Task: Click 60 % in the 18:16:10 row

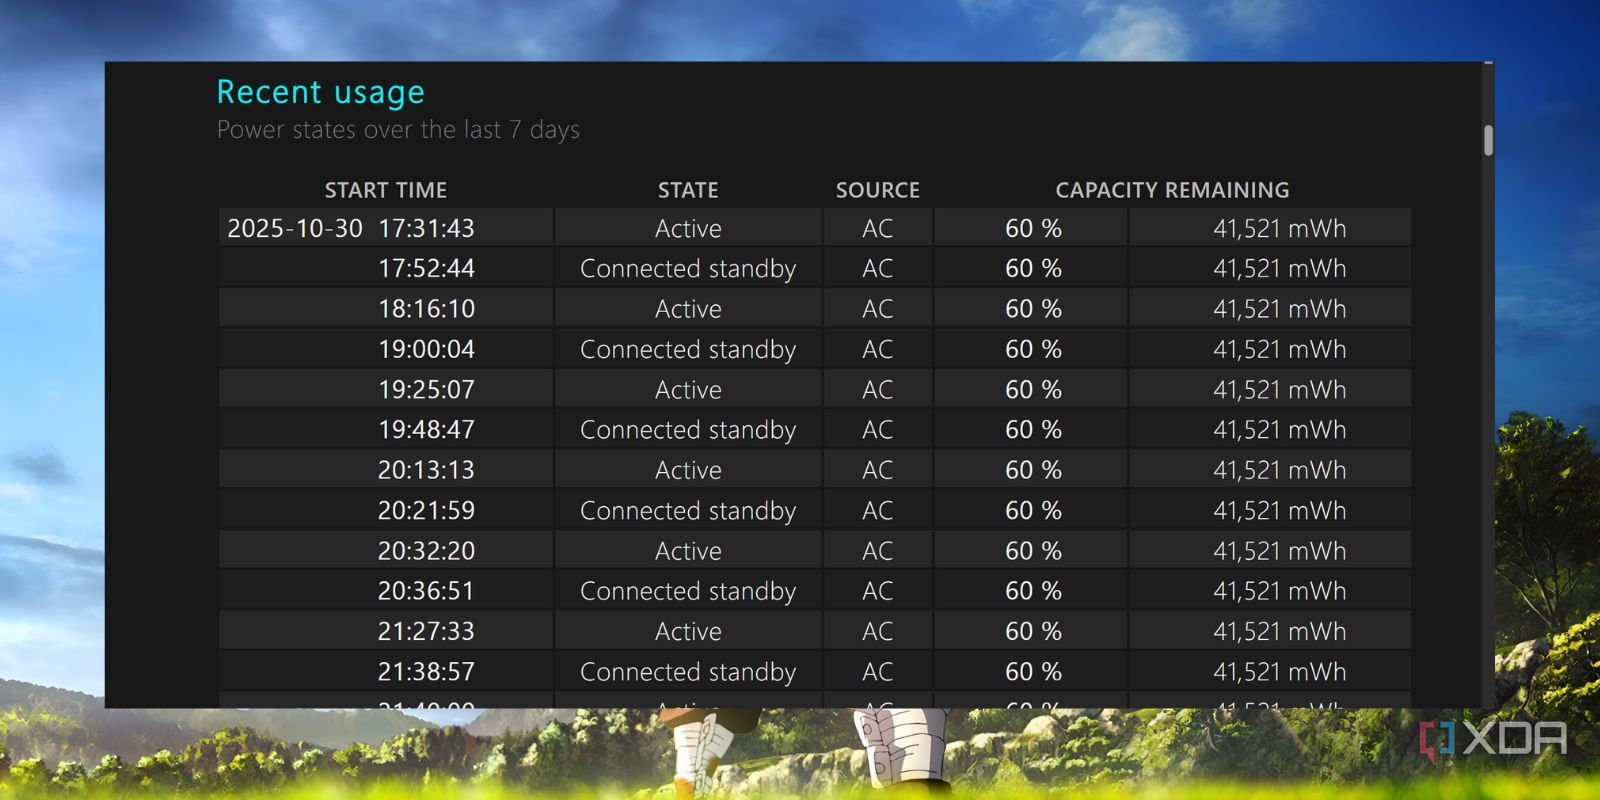Action: pyautogui.click(x=1032, y=308)
